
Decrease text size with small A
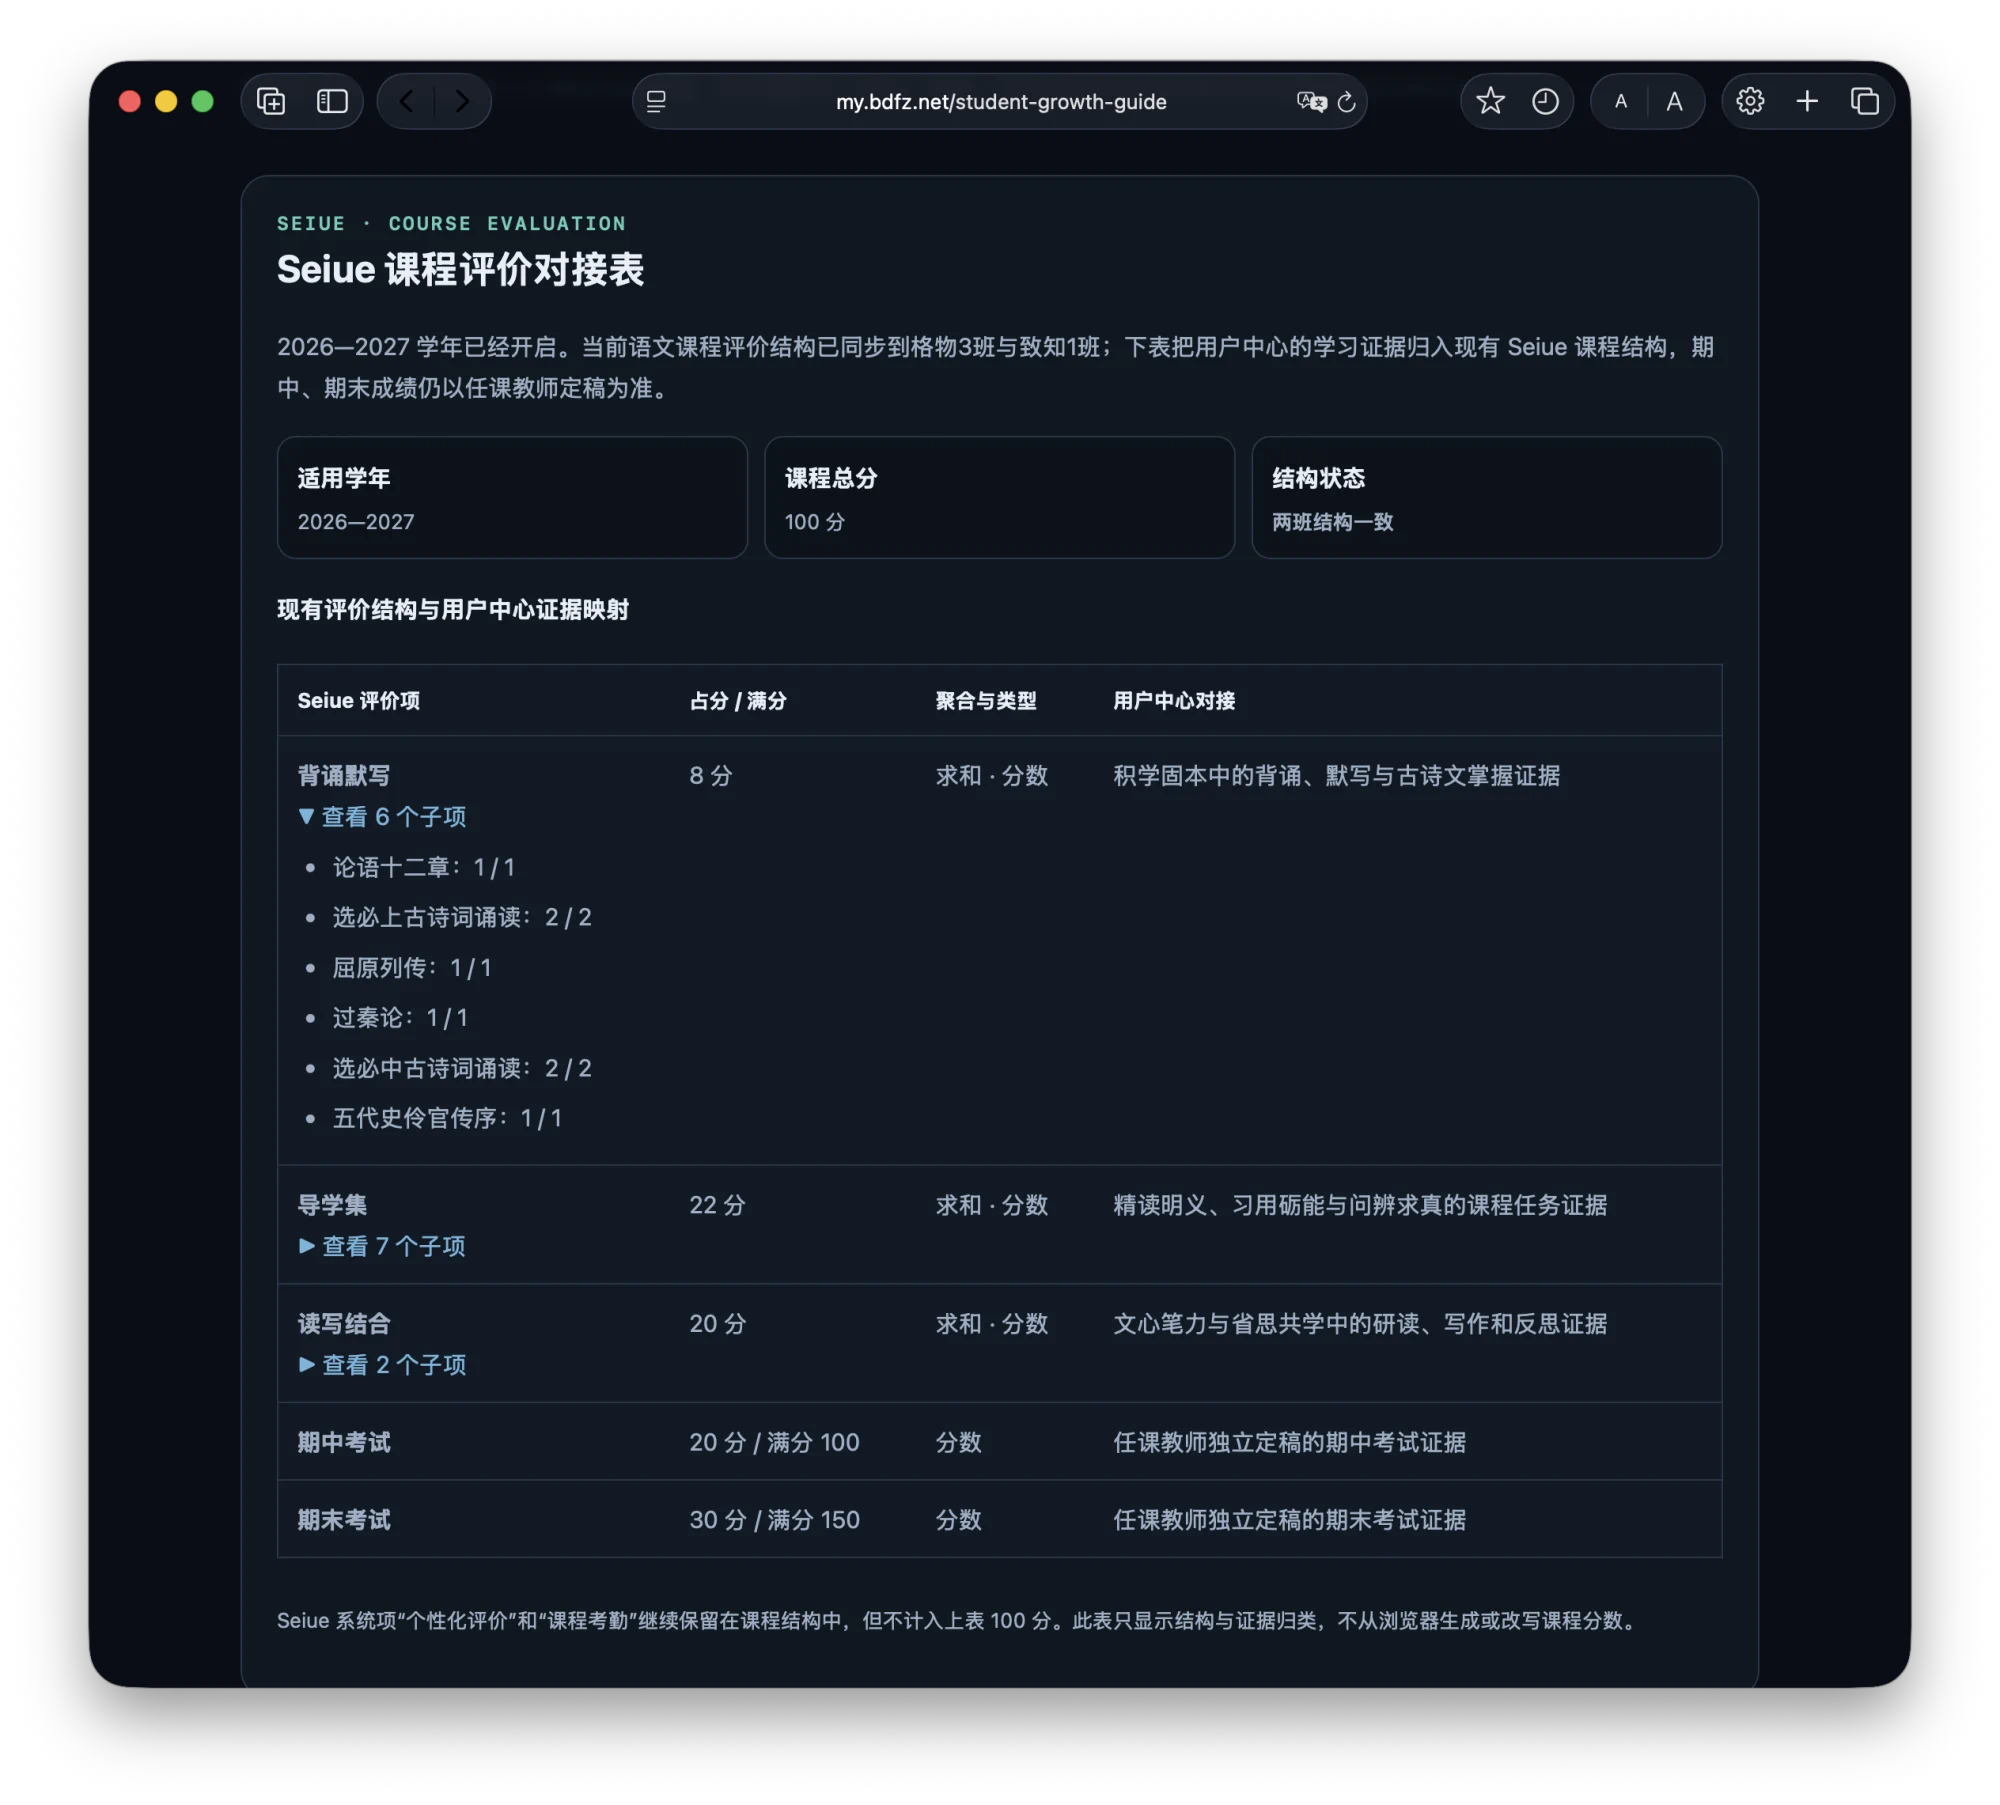point(1621,101)
